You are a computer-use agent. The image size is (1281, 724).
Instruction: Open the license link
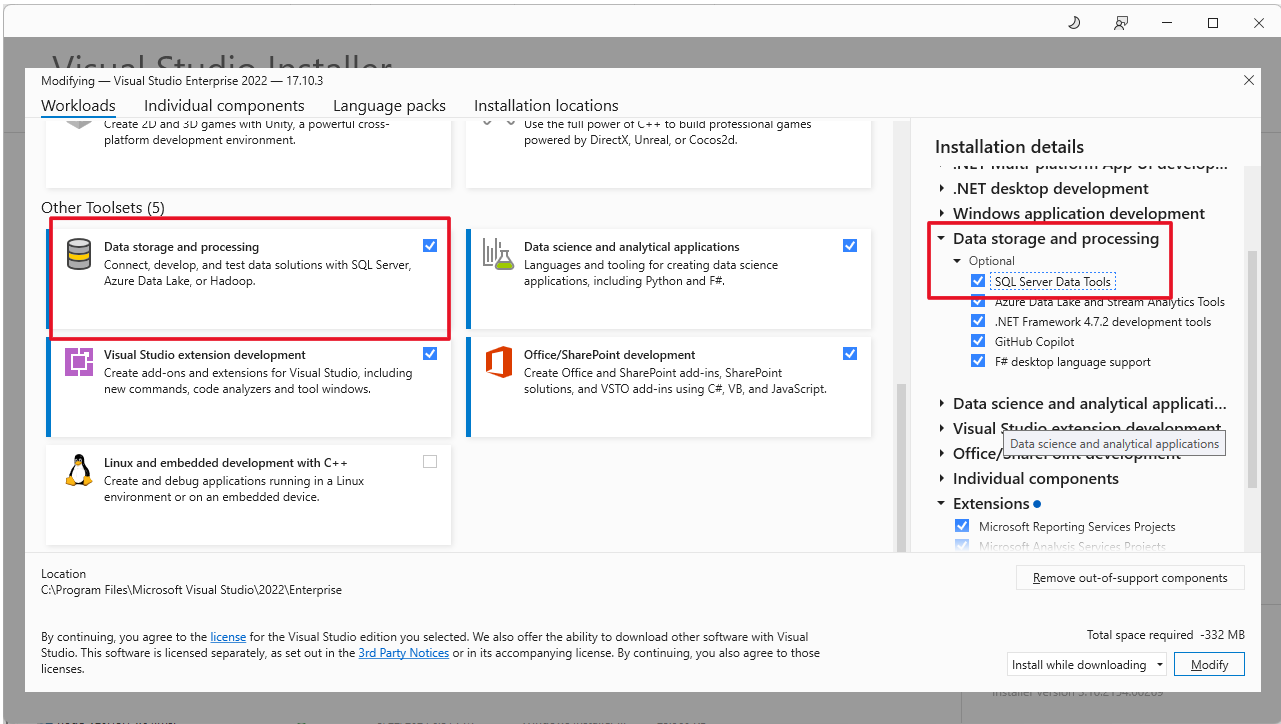pos(228,637)
